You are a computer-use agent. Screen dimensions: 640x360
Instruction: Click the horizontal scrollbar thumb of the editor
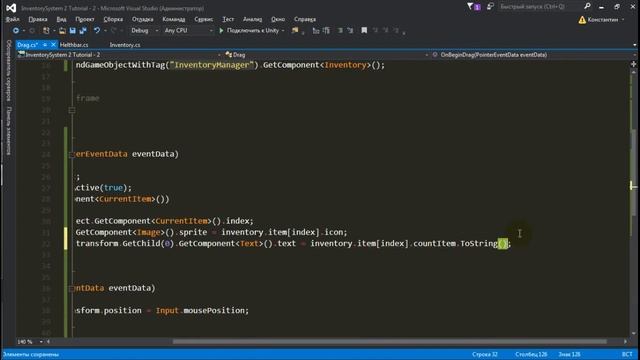(389, 342)
